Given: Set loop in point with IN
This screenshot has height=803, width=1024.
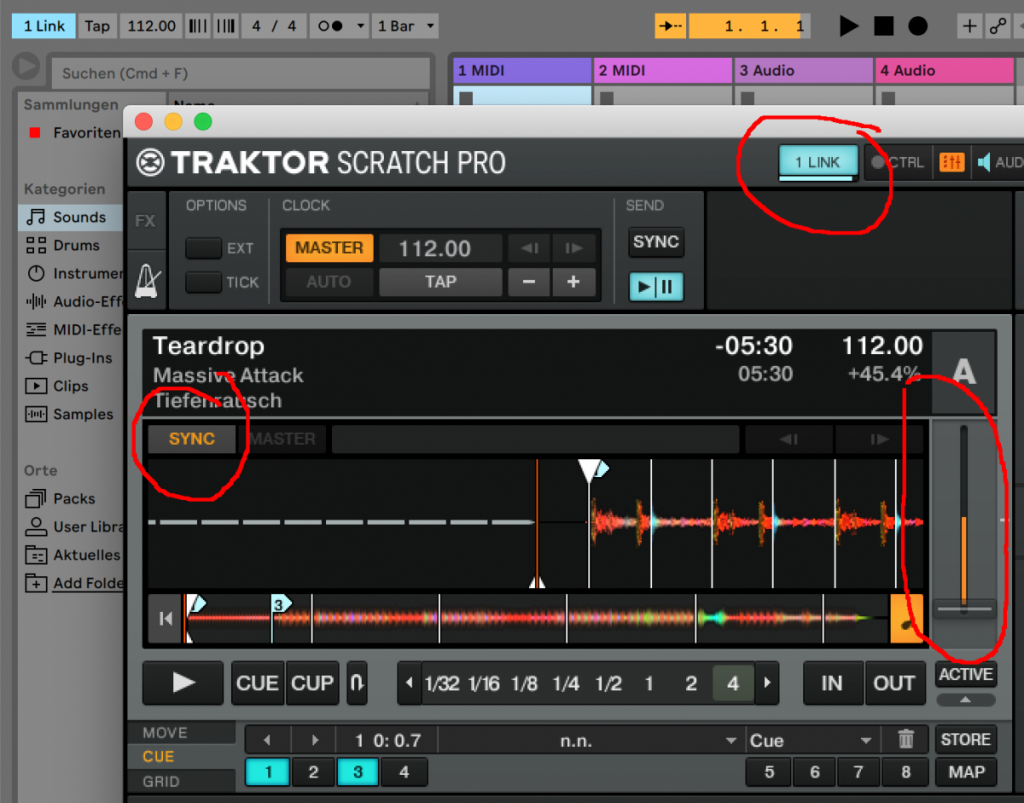Looking at the screenshot, I should point(831,683).
